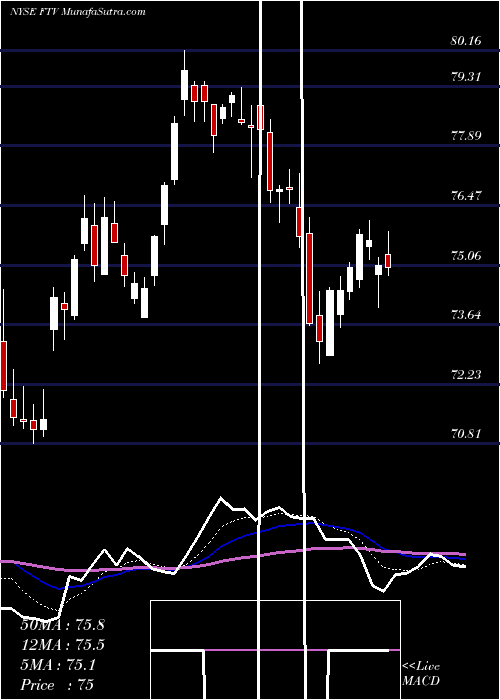500x700 pixels.
Task: Select the 79.31 price level label
Action: 466,77
